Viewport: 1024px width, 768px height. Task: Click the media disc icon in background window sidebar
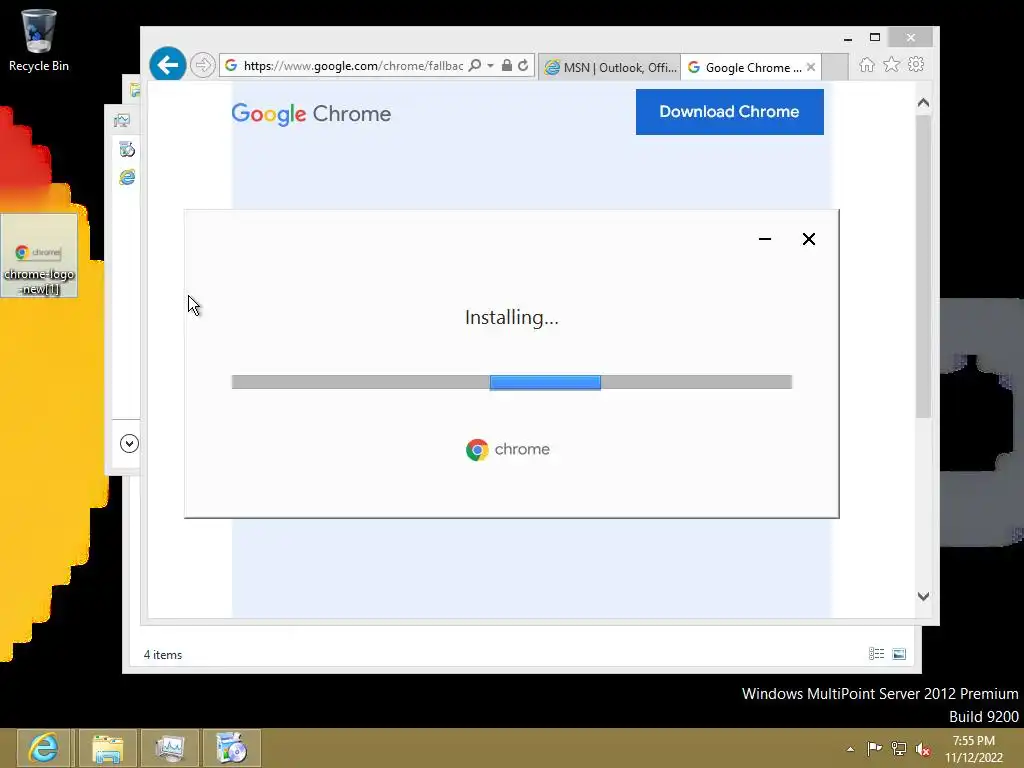[127, 150]
